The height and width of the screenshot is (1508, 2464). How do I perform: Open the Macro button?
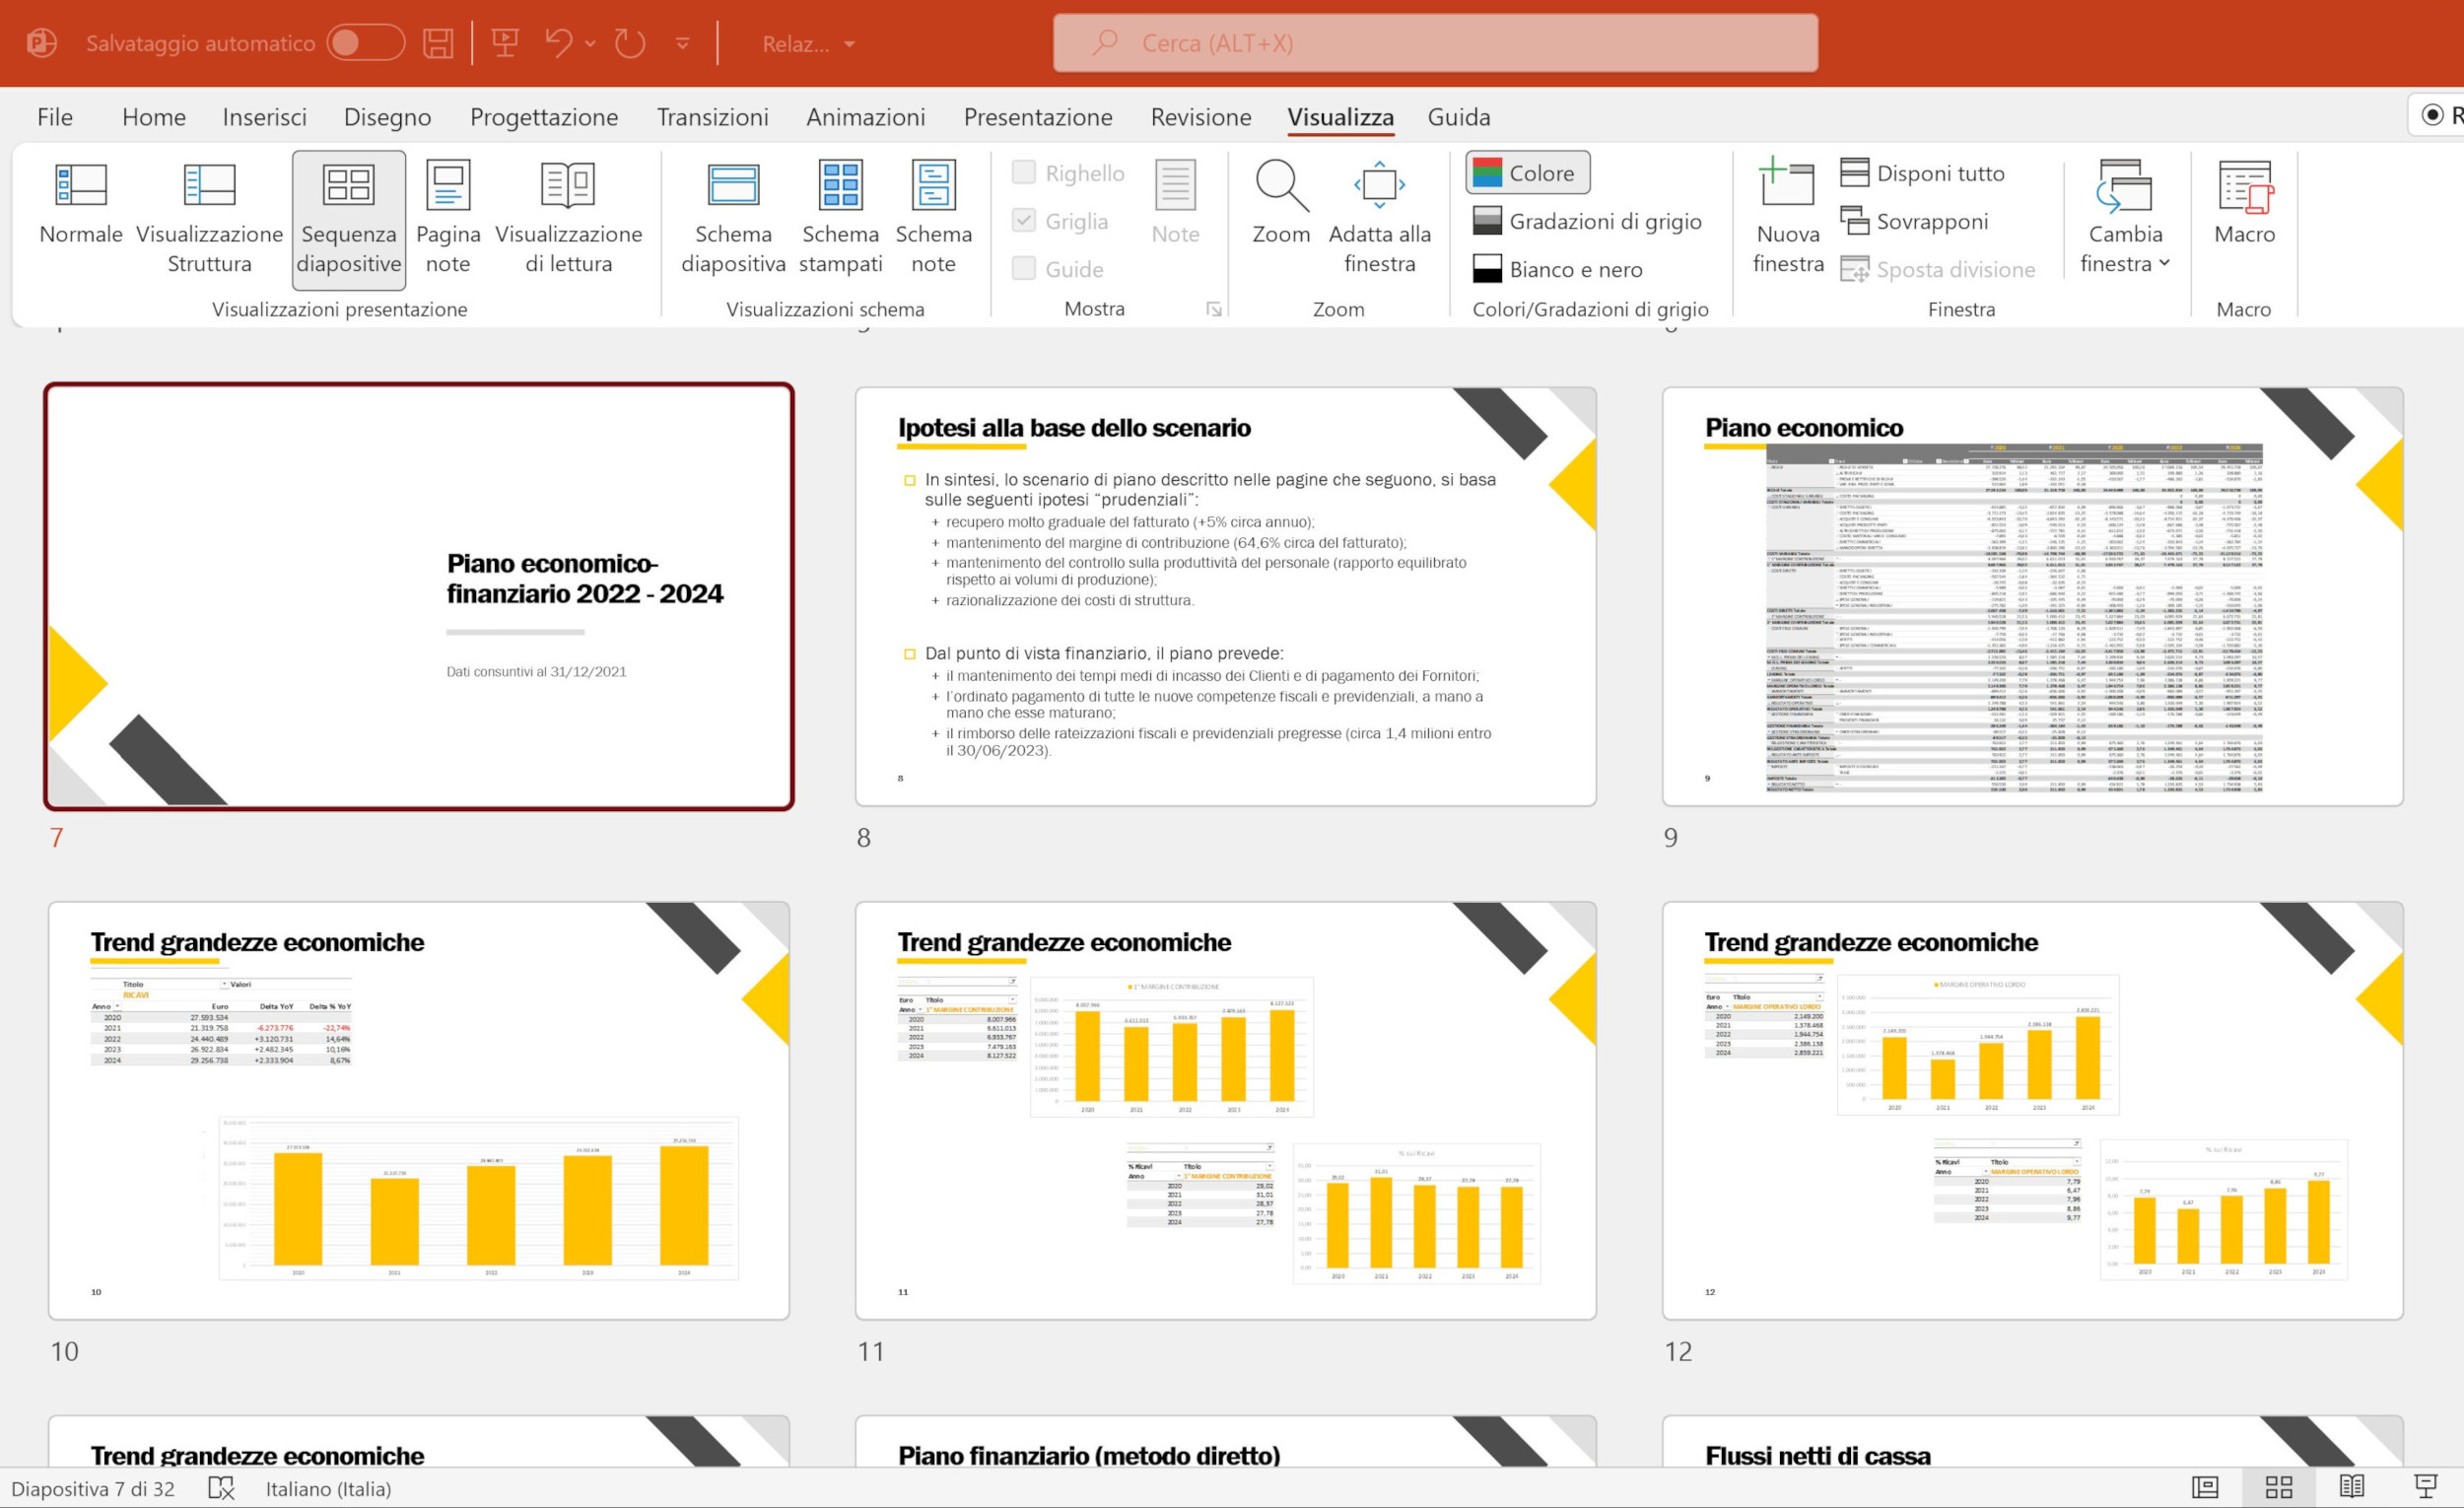[2244, 203]
